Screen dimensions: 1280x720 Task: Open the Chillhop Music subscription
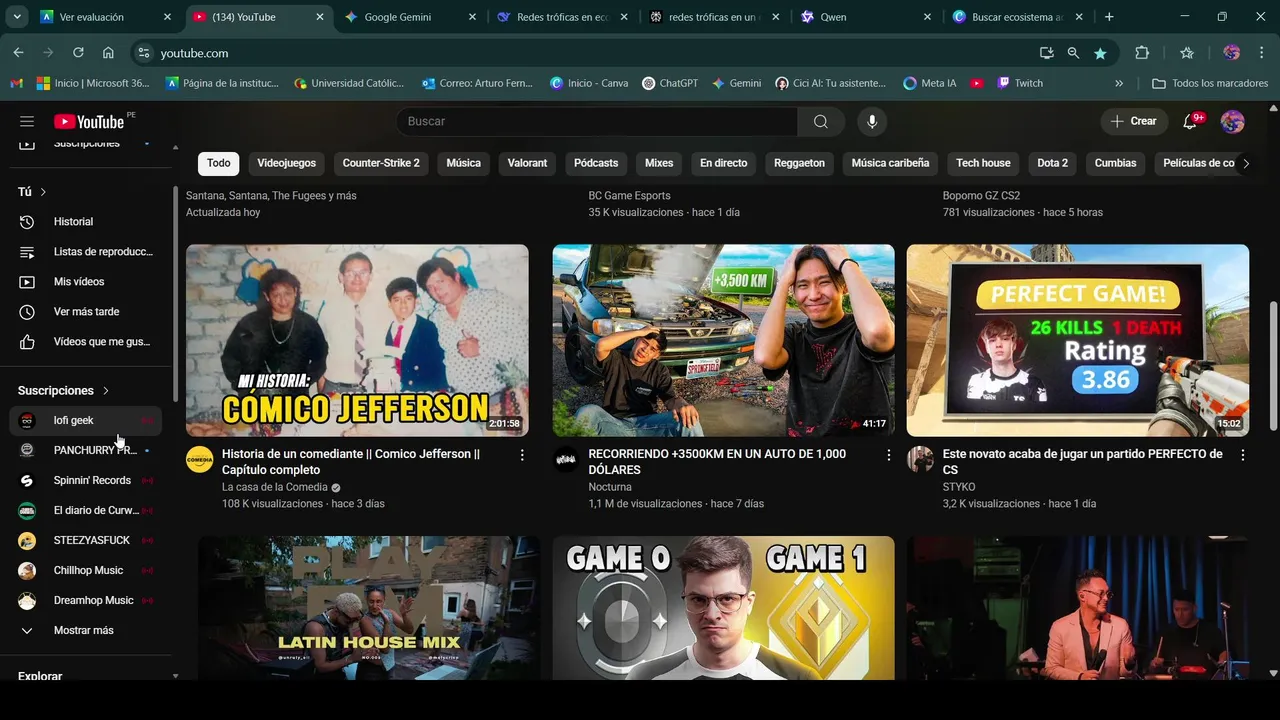click(x=86, y=571)
